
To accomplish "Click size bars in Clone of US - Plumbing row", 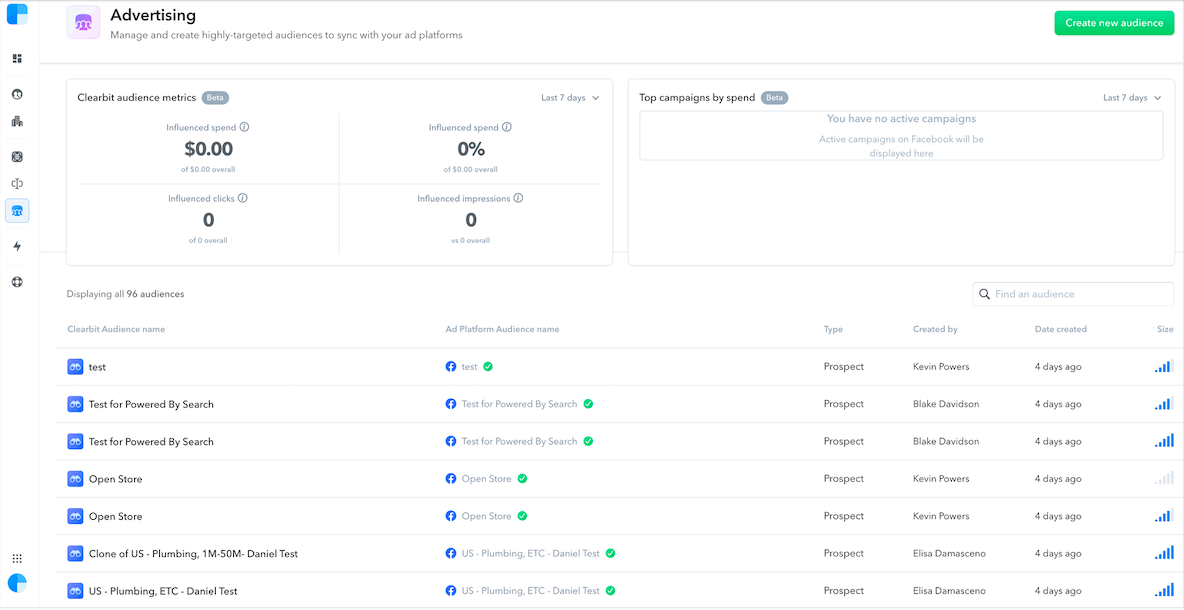I will point(1164,553).
